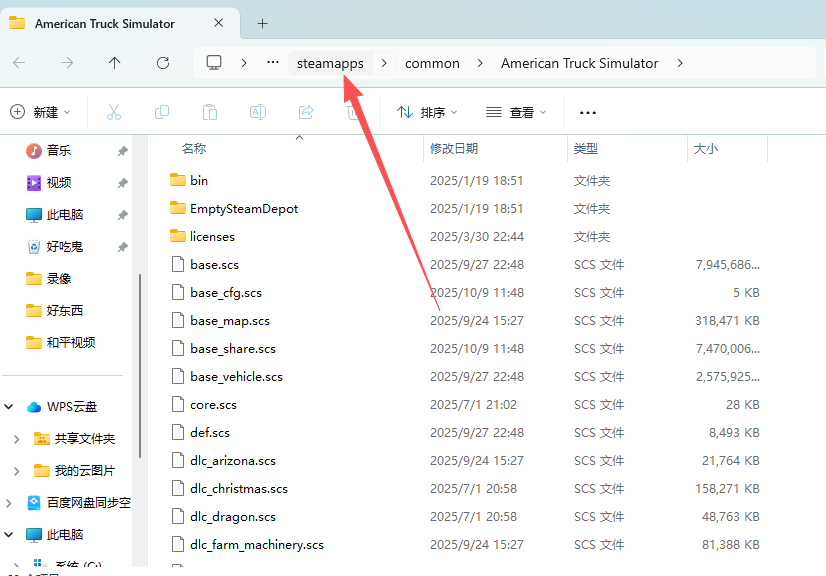Click the steamapps breadcrumb segment

[x=330, y=63]
